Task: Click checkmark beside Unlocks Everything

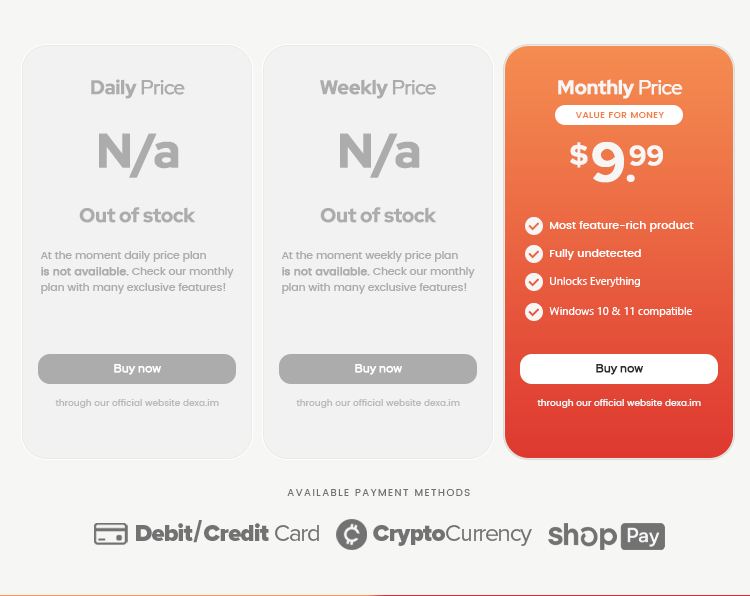Action: click(x=534, y=282)
